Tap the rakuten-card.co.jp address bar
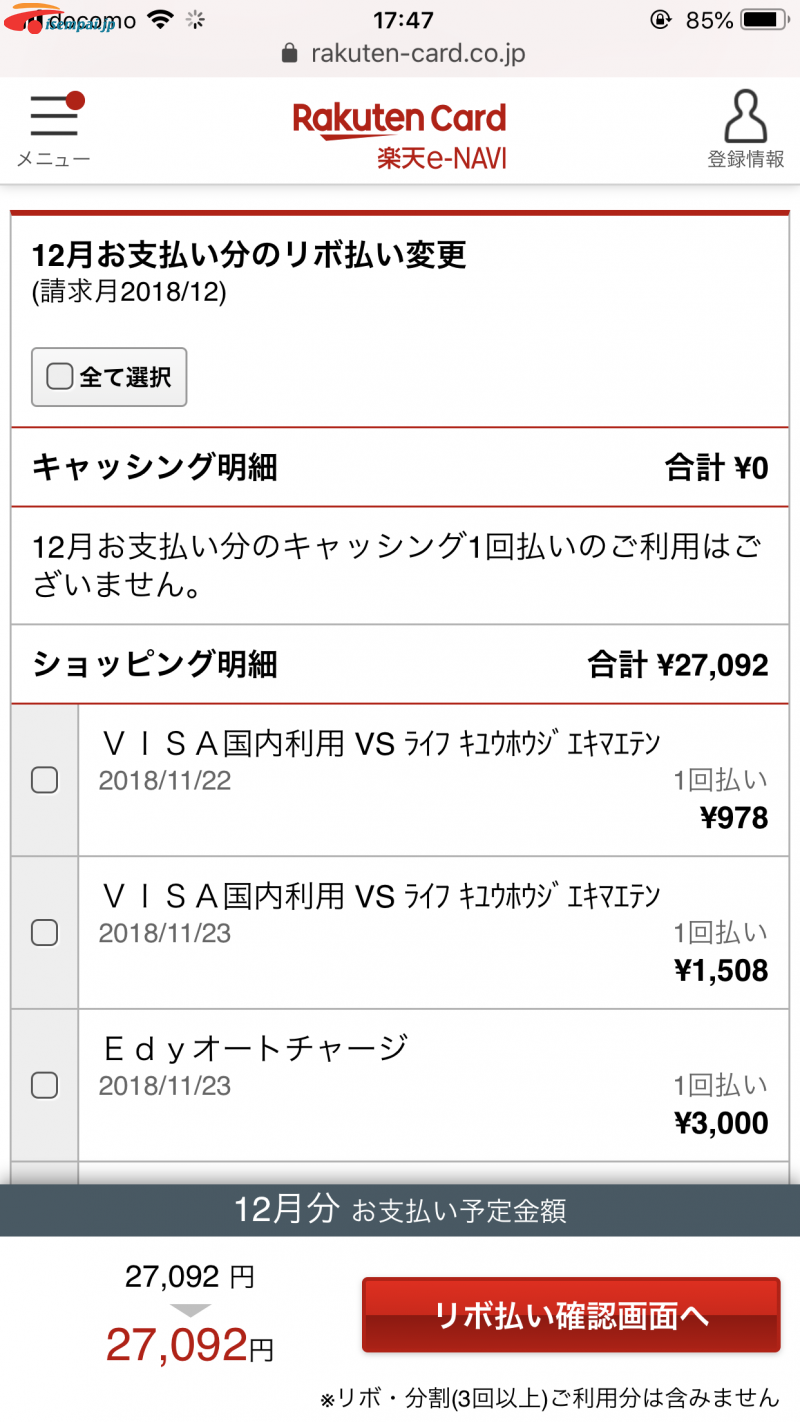Screen dimensions: 800x1422 (417, 53)
